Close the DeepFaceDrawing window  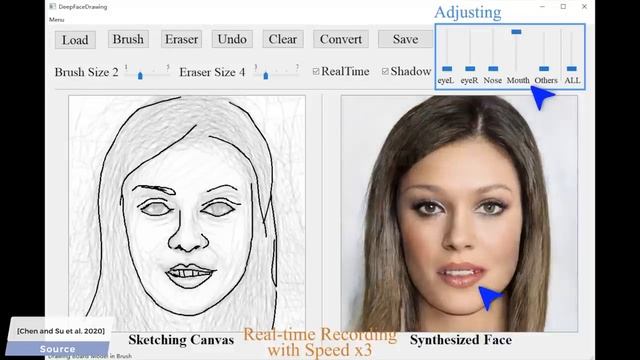[584, 7]
